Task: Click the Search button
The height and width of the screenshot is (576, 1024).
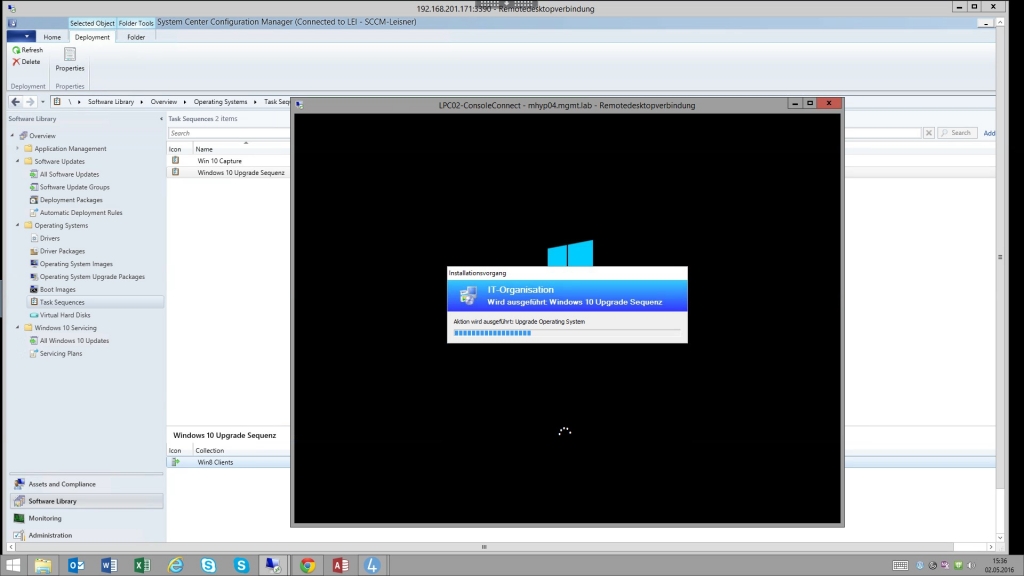Action: click(x=957, y=133)
